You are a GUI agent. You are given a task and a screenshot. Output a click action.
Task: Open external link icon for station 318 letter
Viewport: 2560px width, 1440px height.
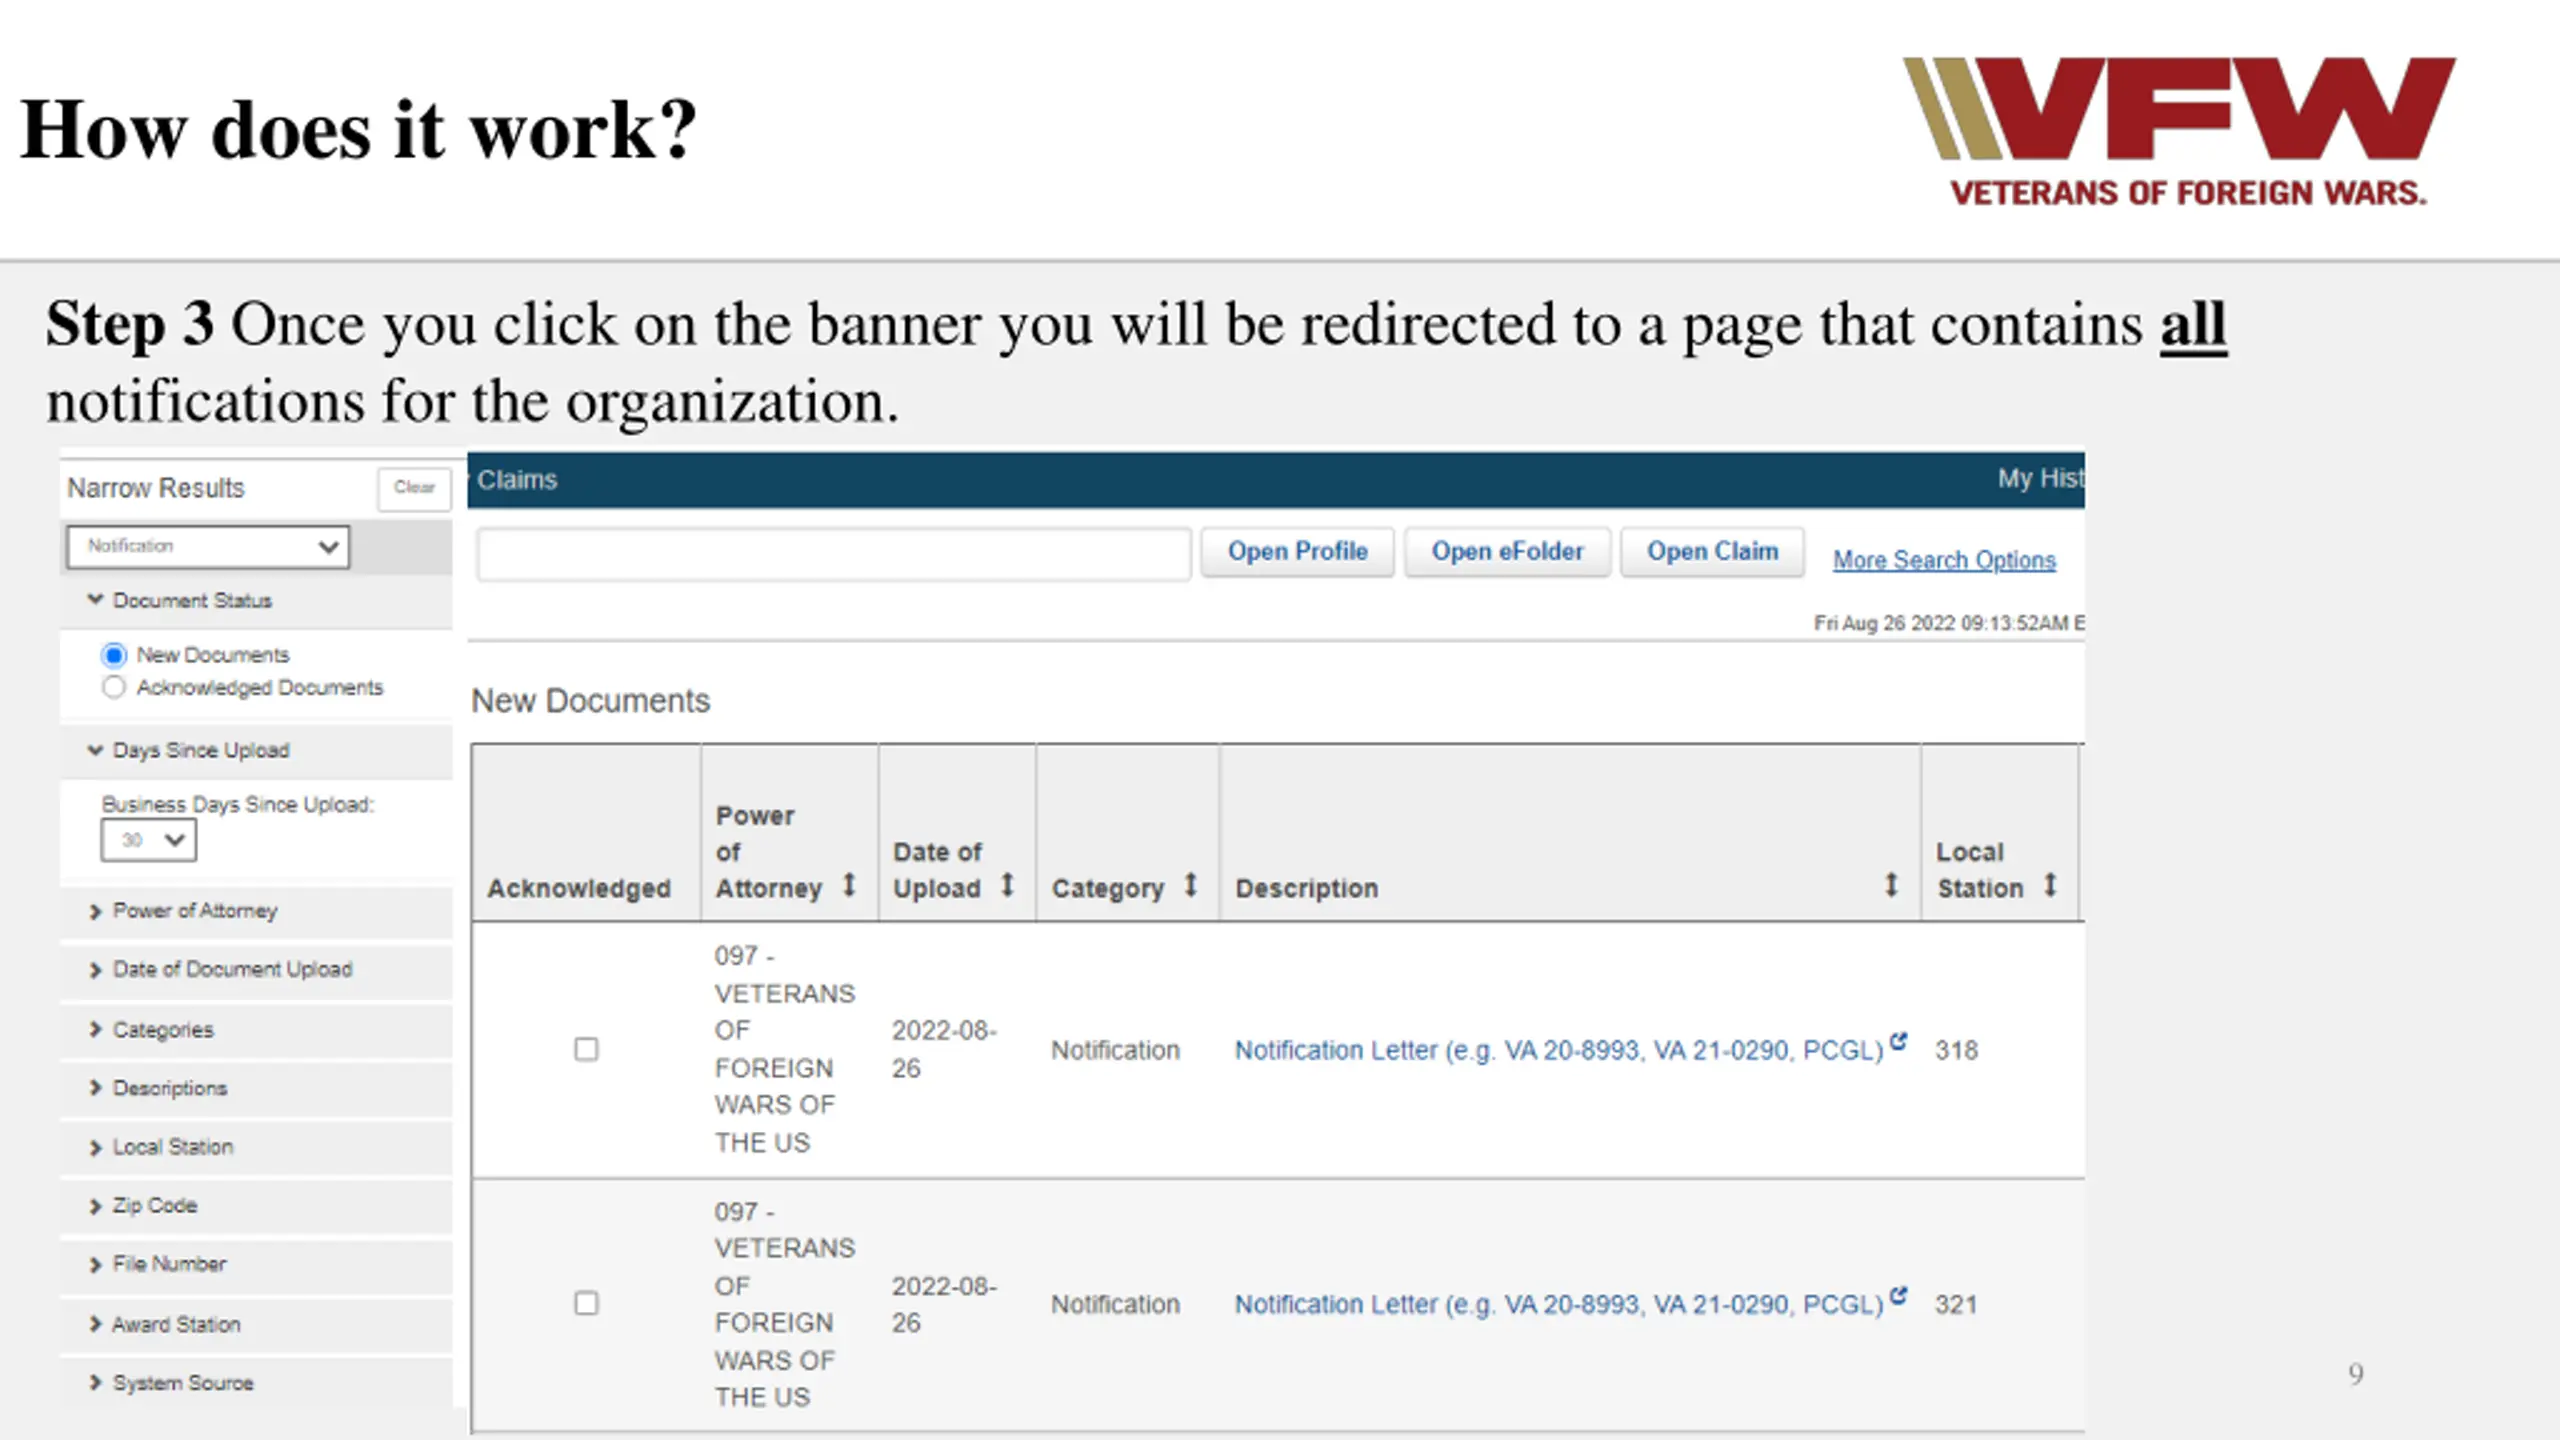pos(1898,1041)
